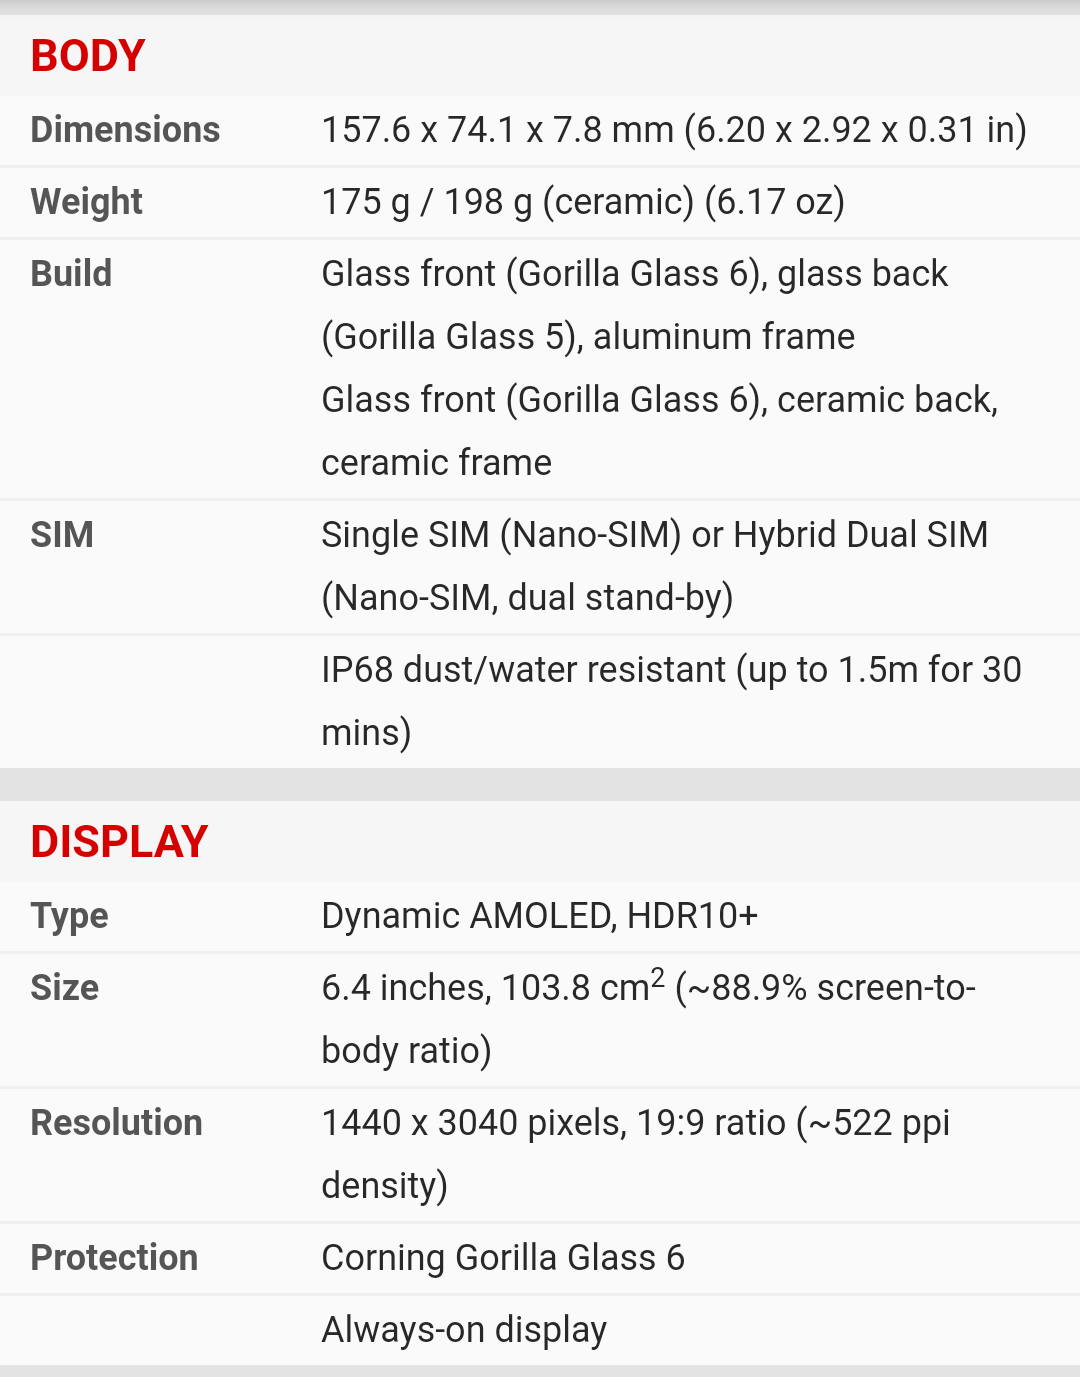Select the 175 g / 198 g weight value

(582, 202)
